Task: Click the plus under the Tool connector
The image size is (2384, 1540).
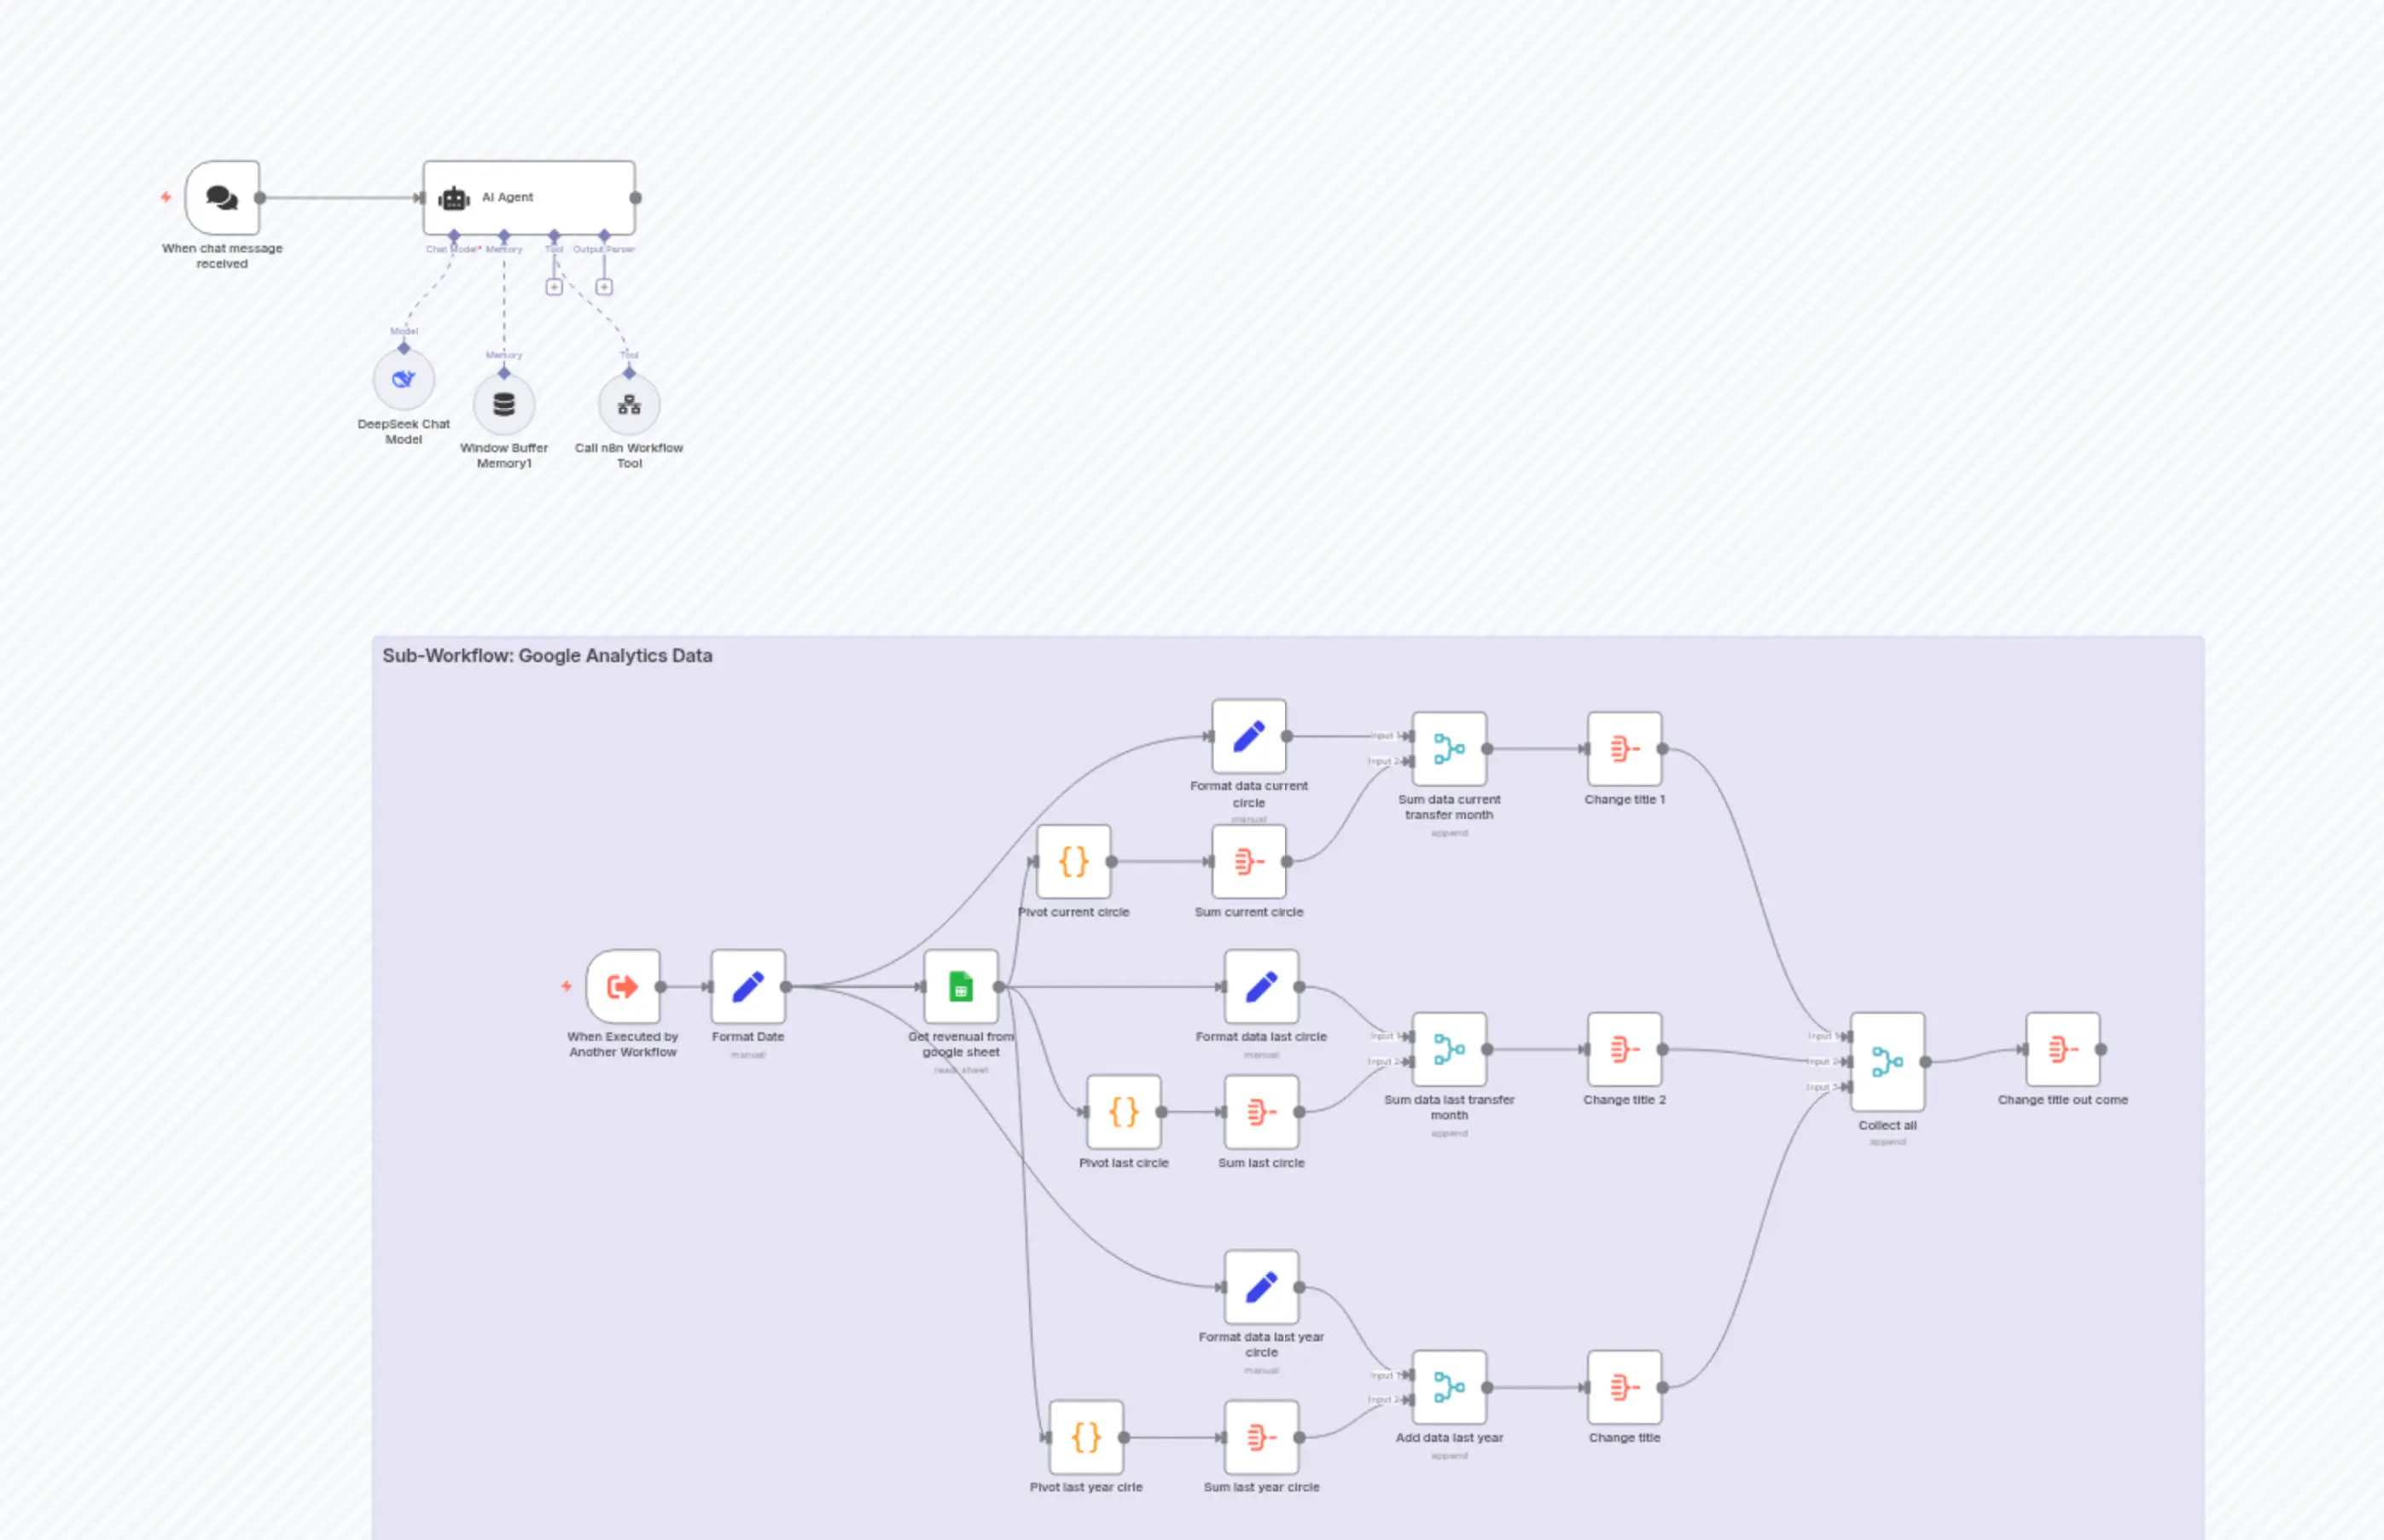Action: pos(553,286)
